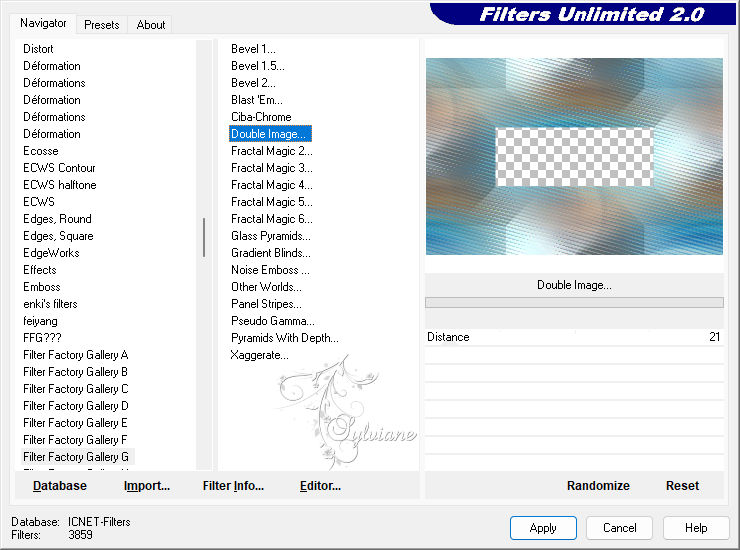Select Edges, Round category
Image resolution: width=740 pixels, height=550 pixels.
(57, 219)
